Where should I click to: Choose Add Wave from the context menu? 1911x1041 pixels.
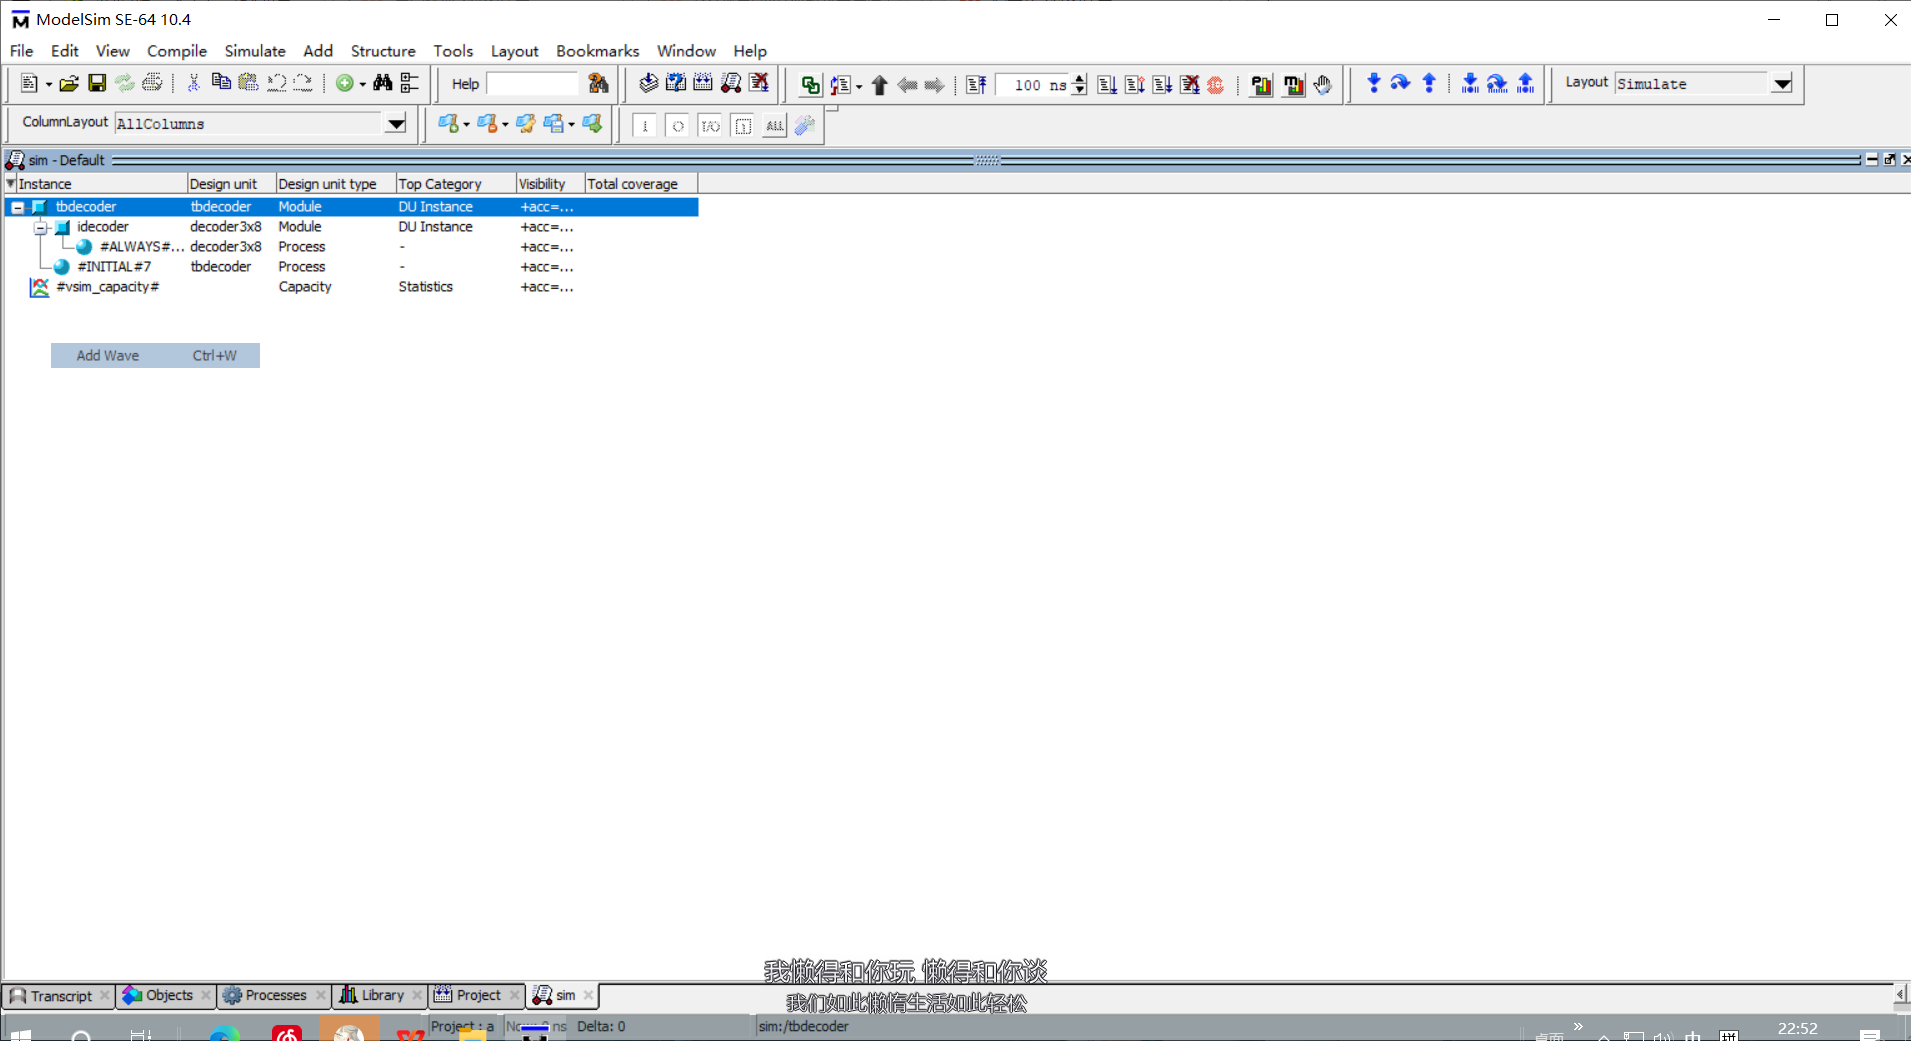[155, 356]
